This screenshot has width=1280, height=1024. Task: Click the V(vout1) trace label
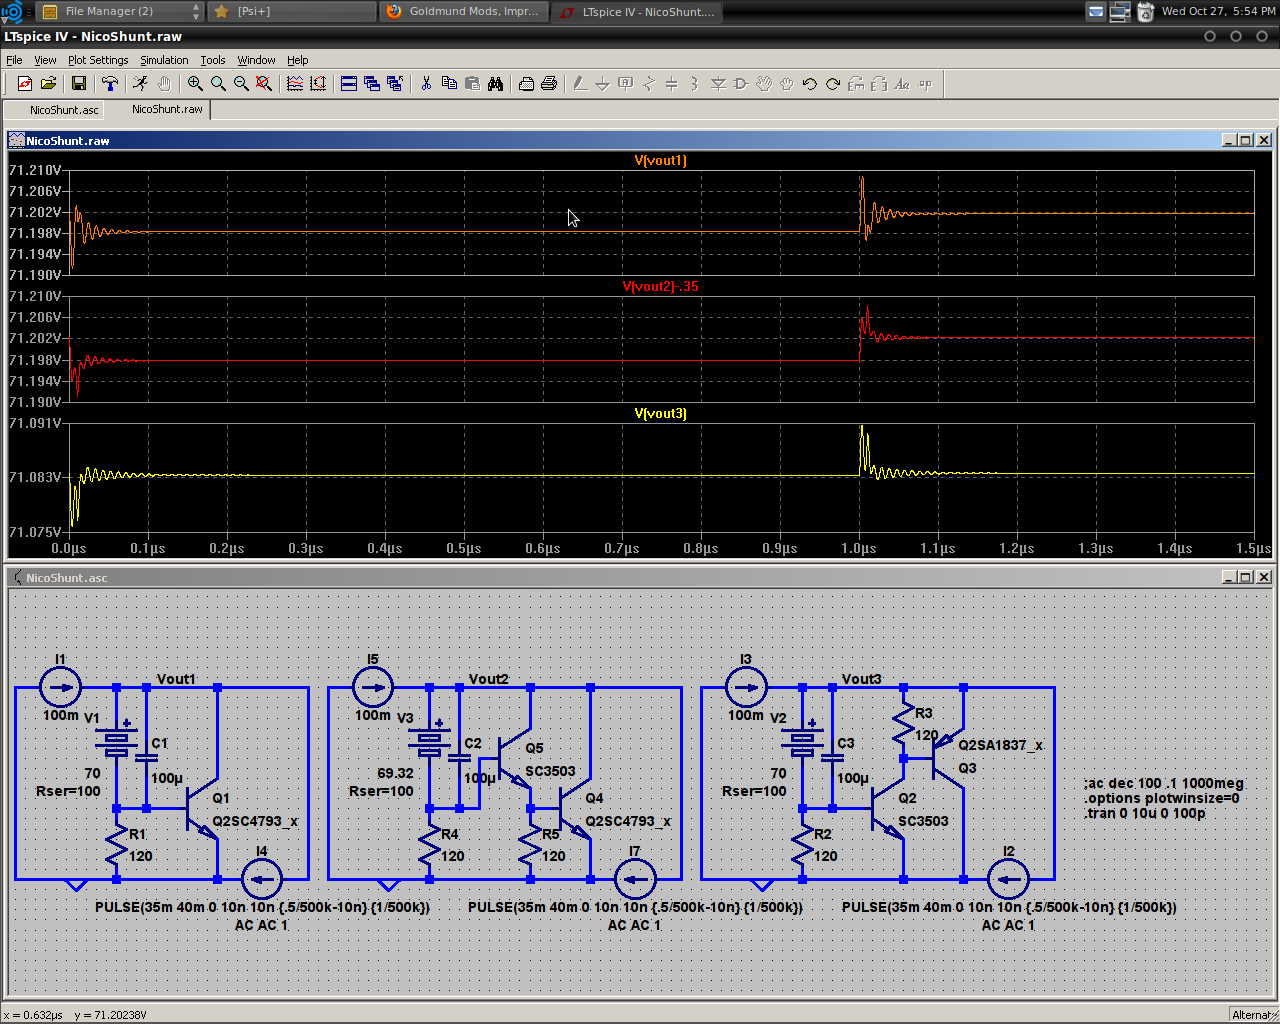(x=661, y=160)
